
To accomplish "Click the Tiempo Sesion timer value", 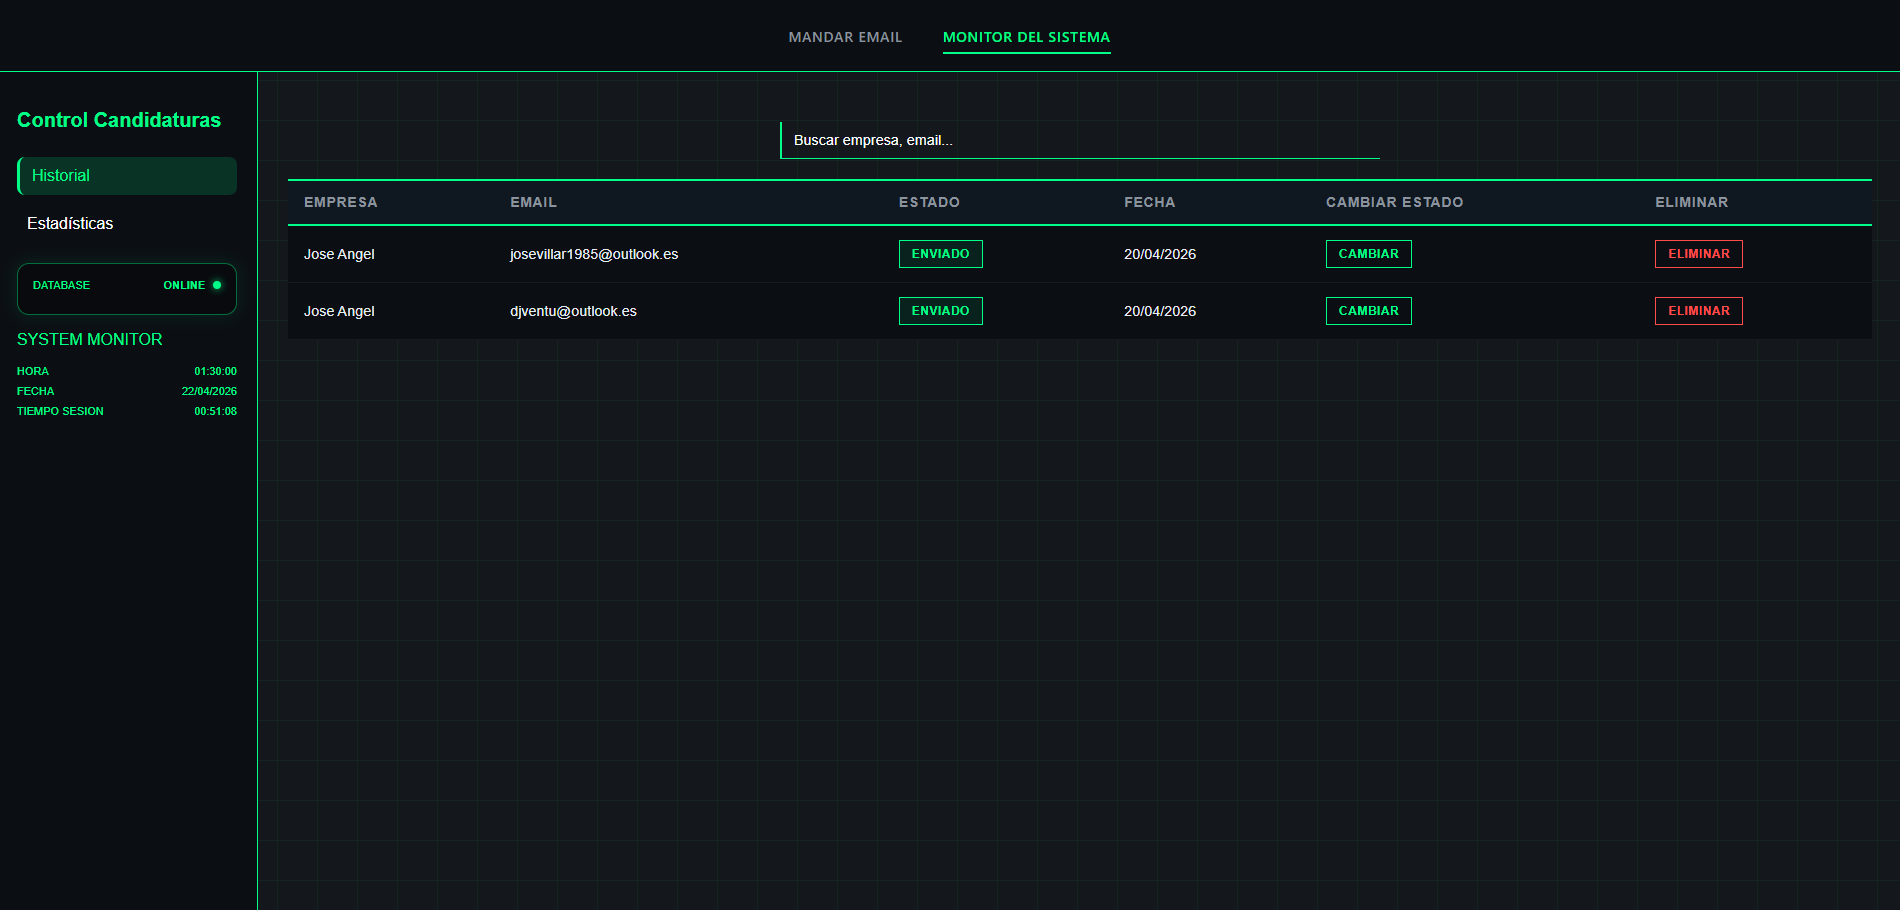I will tap(215, 411).
